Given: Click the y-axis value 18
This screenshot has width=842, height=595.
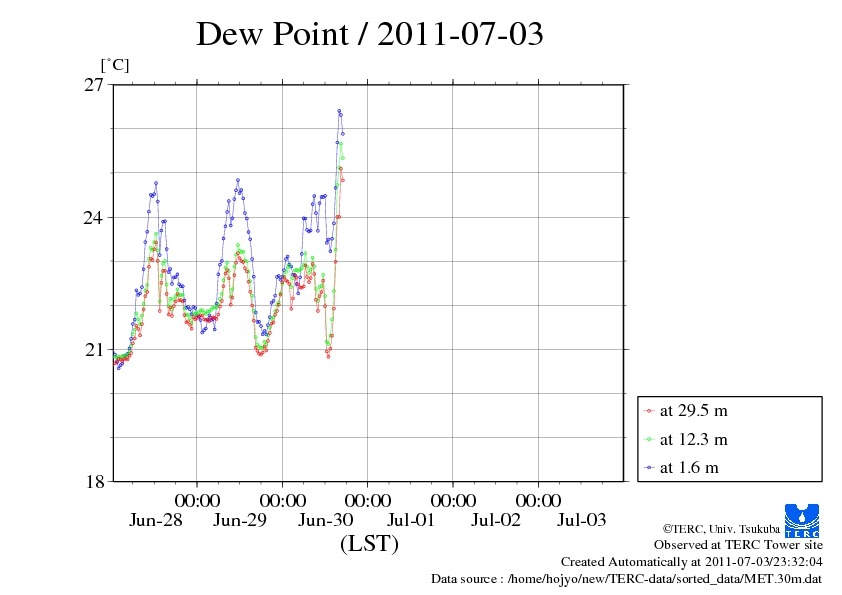Looking at the screenshot, I should [95, 482].
